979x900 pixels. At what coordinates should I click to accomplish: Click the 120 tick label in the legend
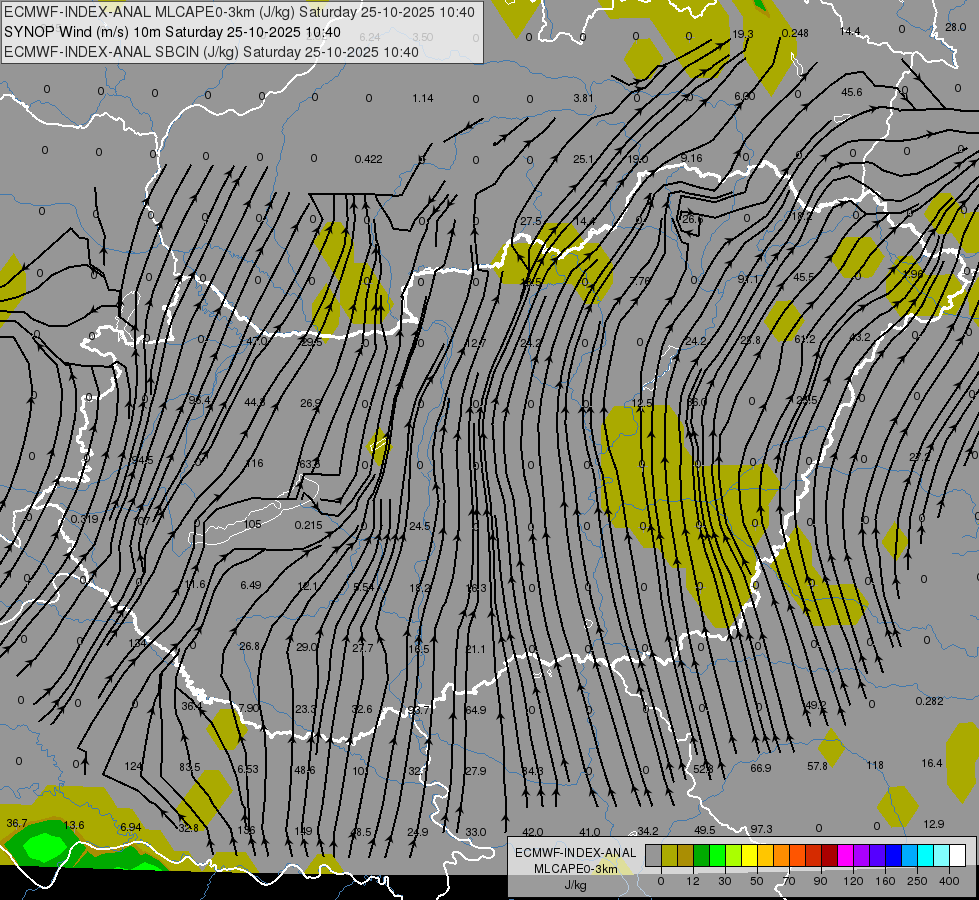click(853, 881)
